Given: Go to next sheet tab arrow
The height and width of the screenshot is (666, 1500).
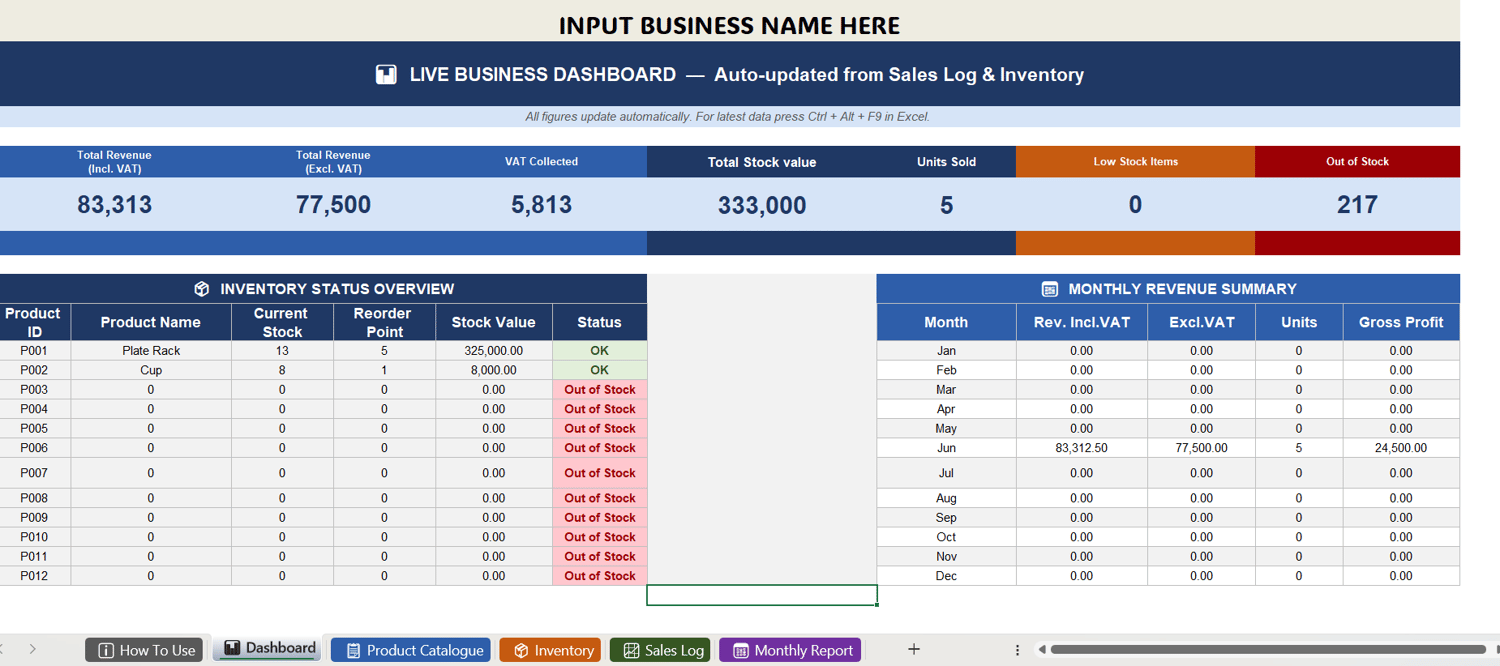Looking at the screenshot, I should tap(33, 649).
